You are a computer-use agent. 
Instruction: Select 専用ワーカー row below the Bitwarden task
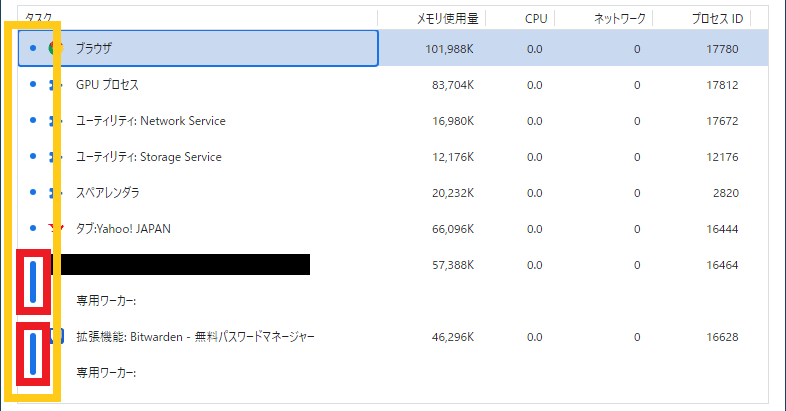click(x=106, y=372)
